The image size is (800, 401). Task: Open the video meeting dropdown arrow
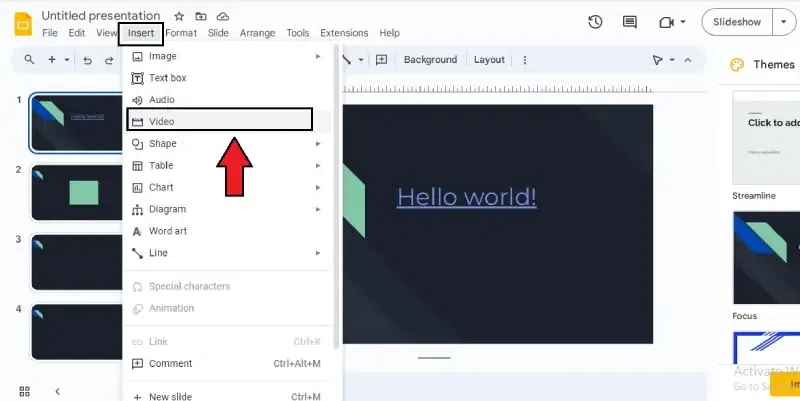[x=683, y=22]
